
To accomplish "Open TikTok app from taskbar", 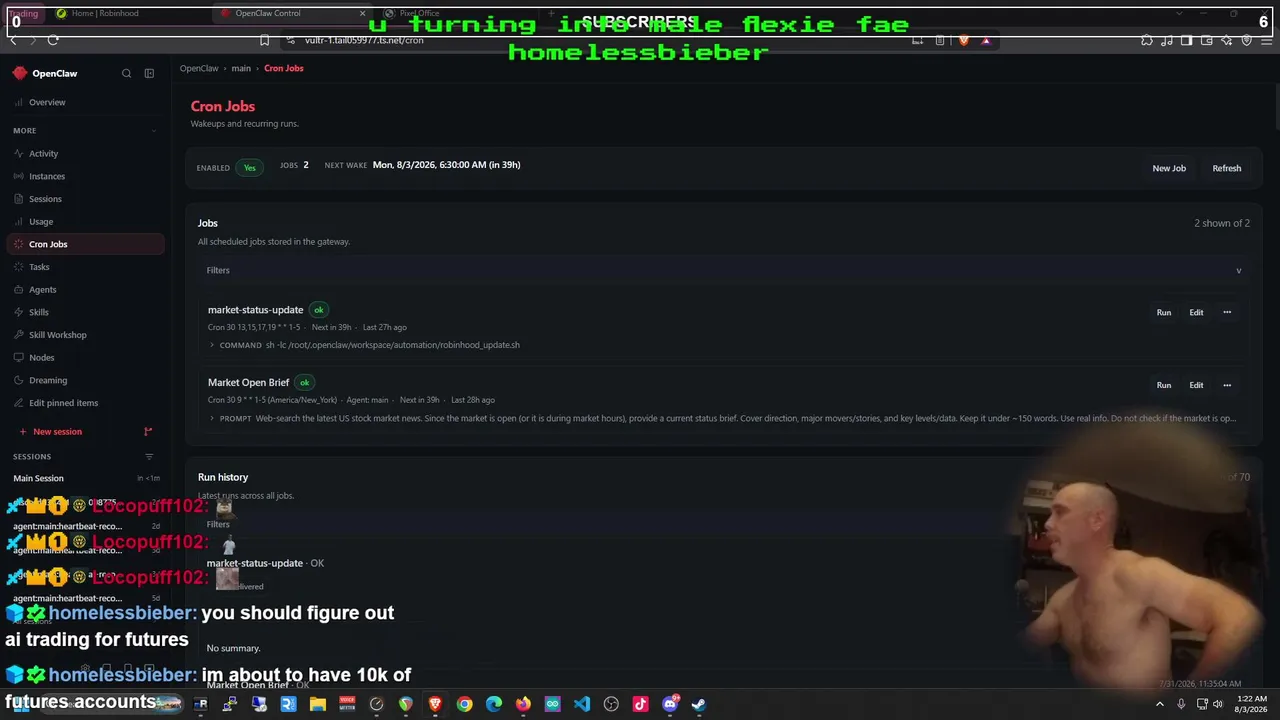I will click(x=641, y=704).
